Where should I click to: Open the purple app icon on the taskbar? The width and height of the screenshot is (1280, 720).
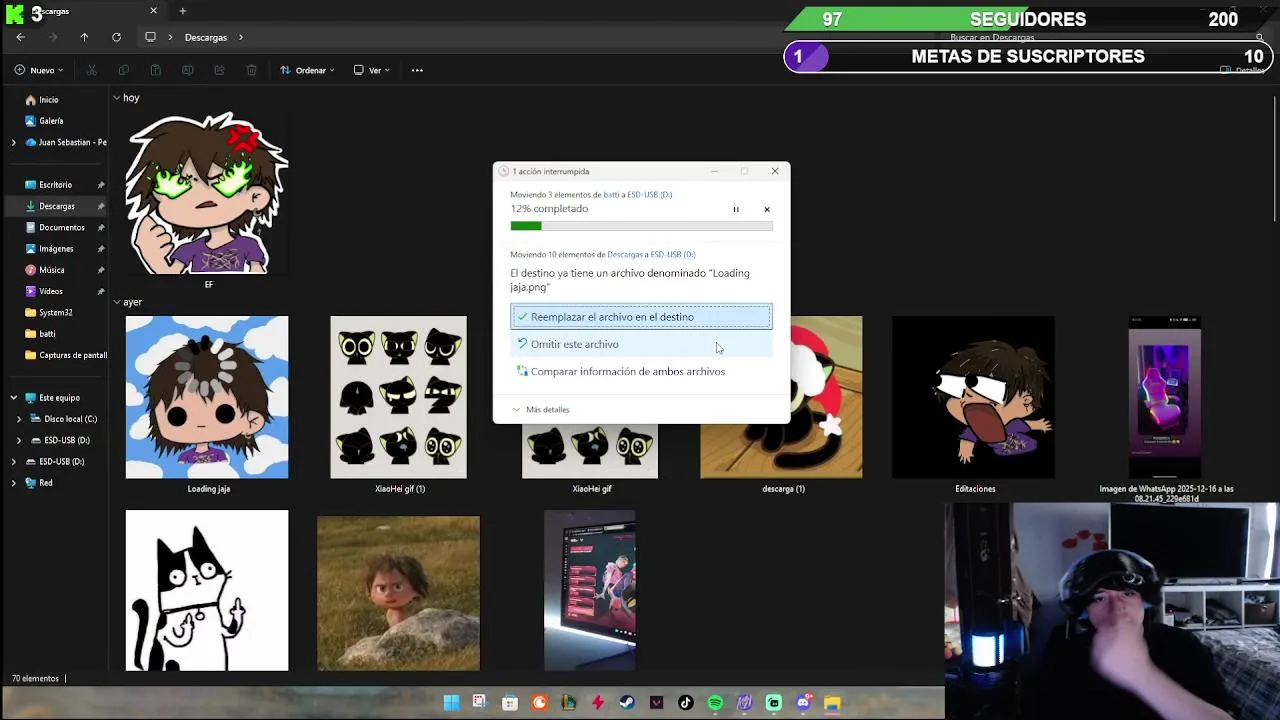tap(744, 703)
